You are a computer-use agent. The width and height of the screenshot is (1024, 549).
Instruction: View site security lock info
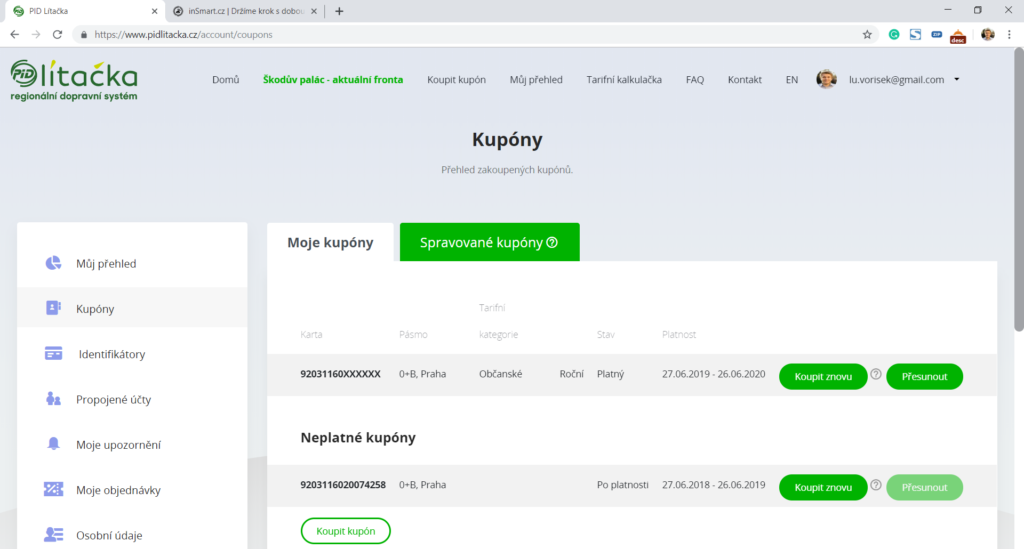point(84,35)
